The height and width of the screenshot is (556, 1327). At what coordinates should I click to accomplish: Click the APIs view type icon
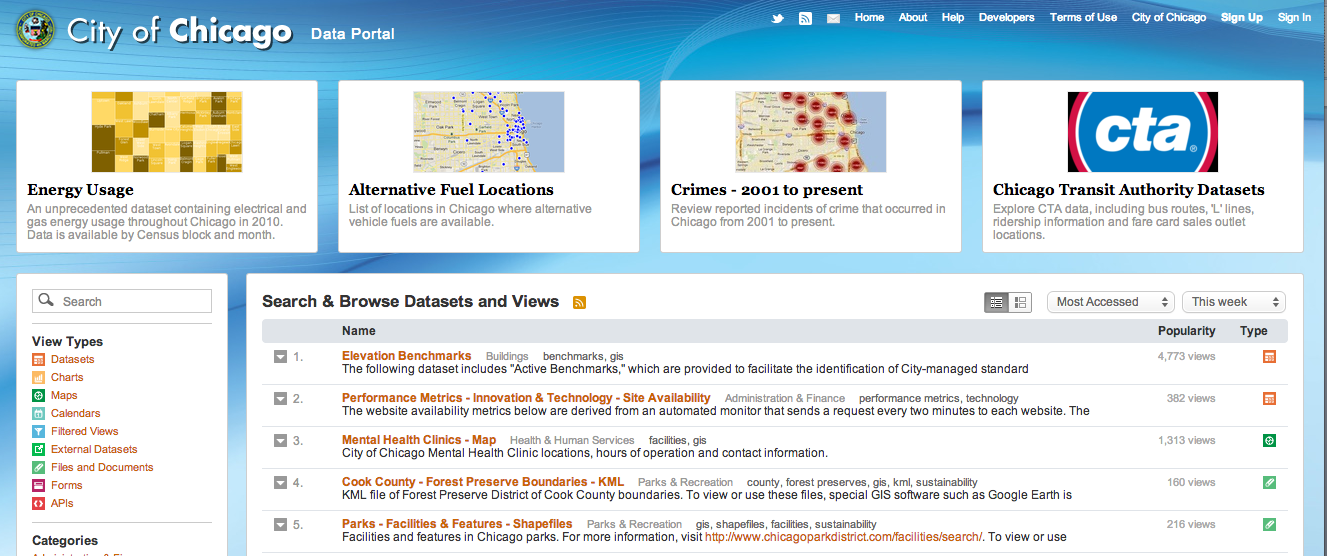[x=39, y=503]
